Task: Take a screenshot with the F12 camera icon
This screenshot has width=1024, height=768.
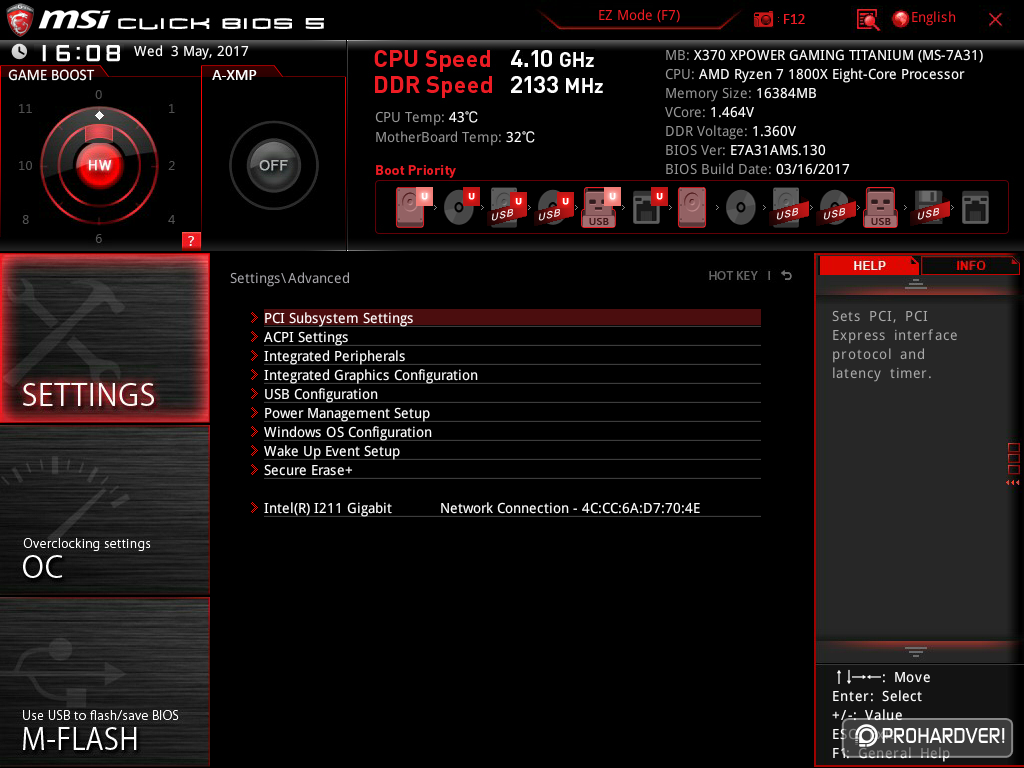Action: pos(763,19)
